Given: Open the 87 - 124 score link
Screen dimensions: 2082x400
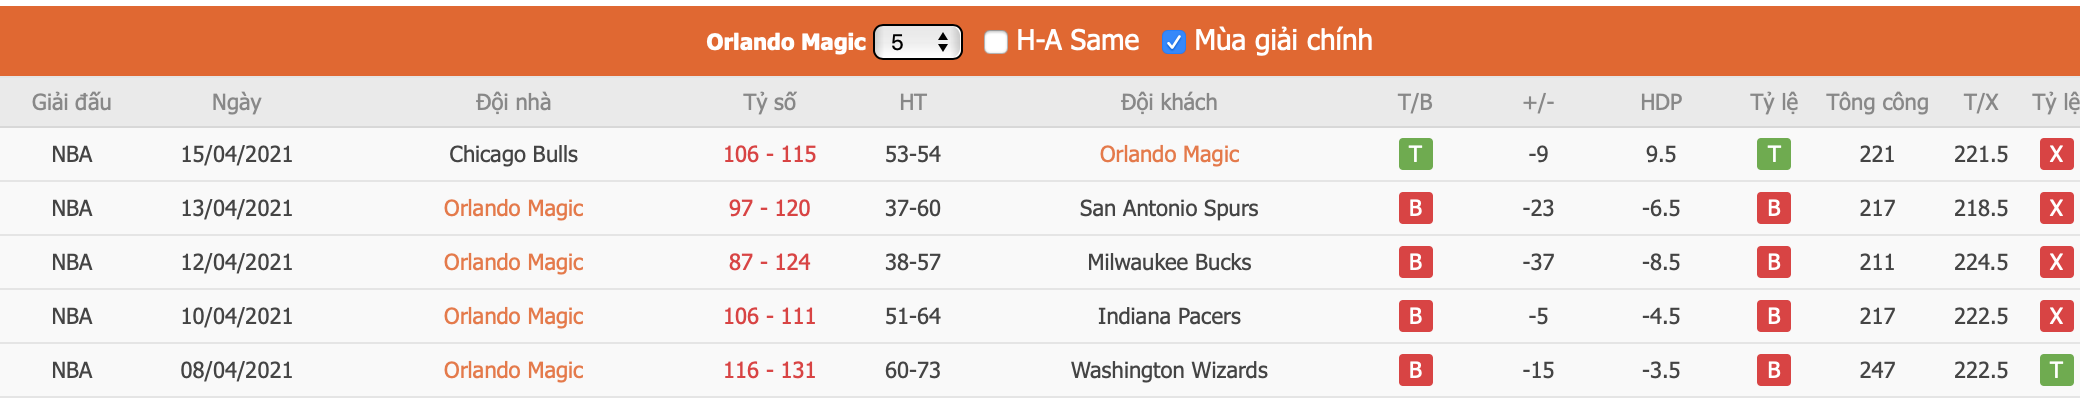Looking at the screenshot, I should (x=769, y=262).
